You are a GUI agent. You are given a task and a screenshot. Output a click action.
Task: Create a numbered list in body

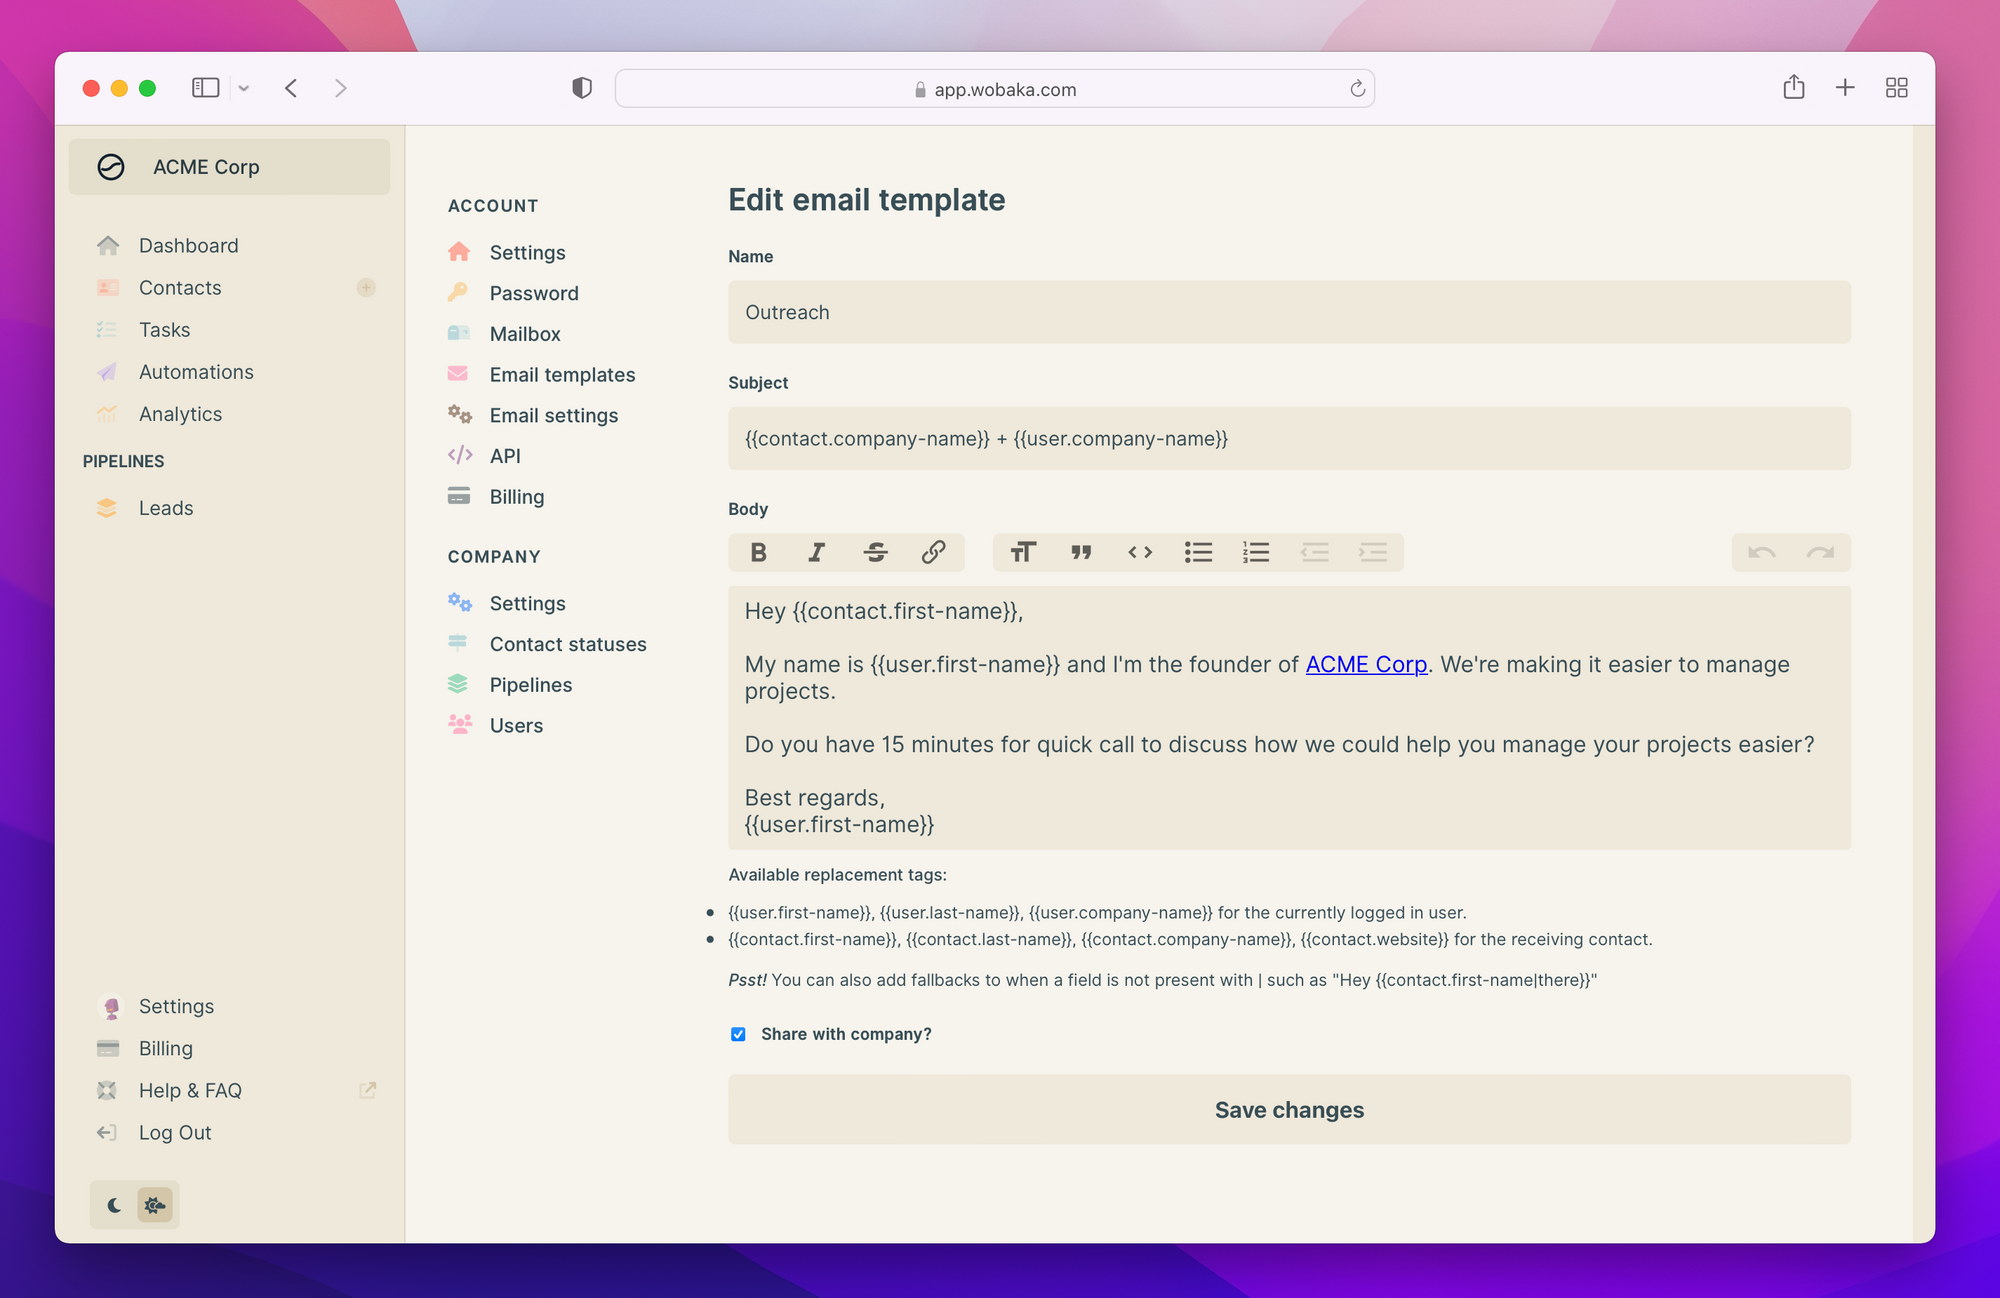click(1256, 552)
